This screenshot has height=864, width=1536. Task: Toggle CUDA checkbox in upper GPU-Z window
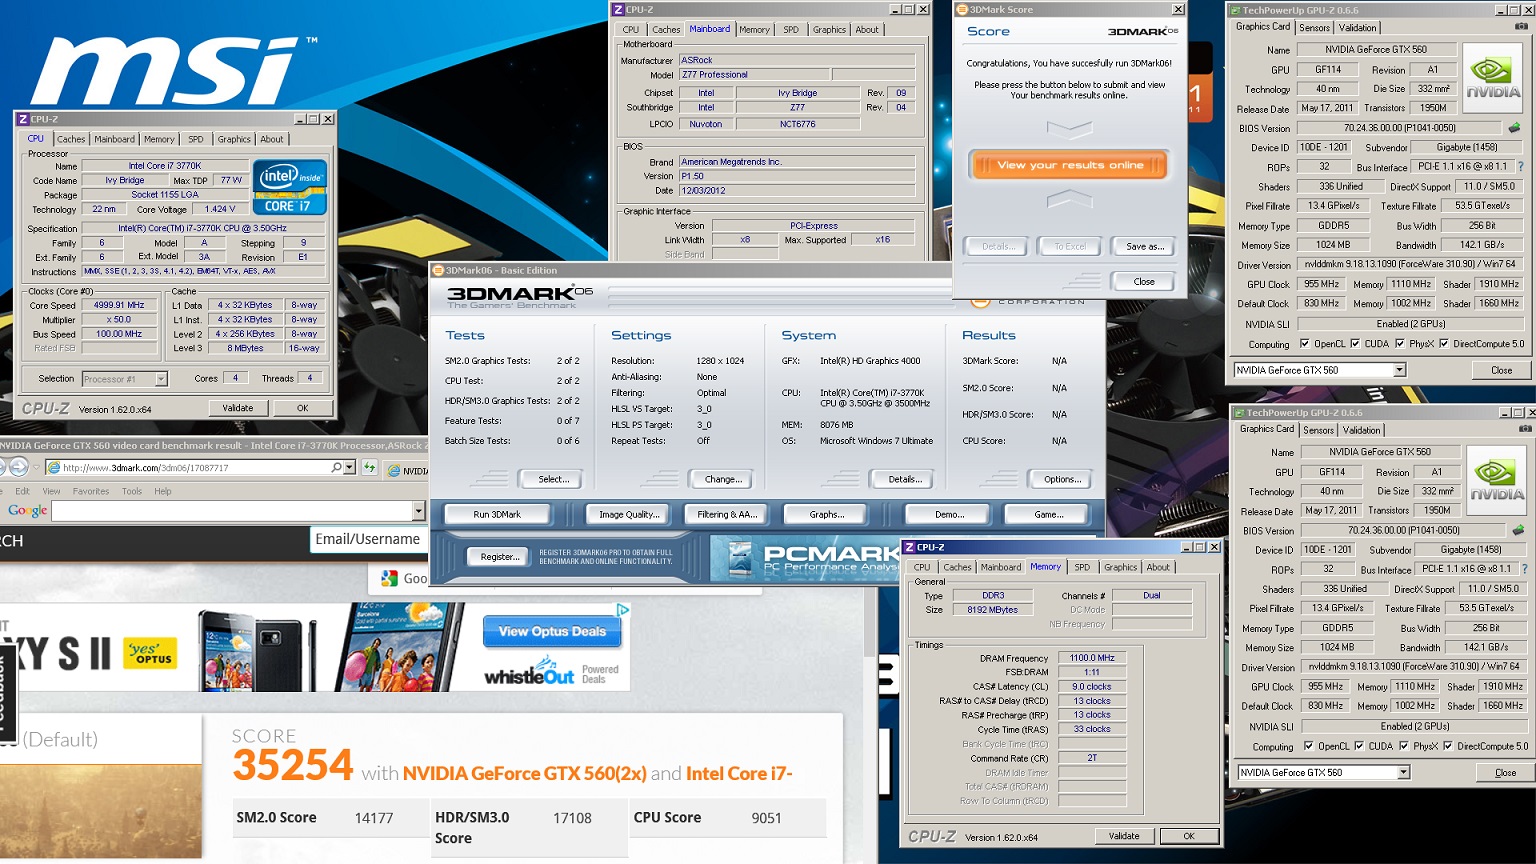coord(1355,344)
